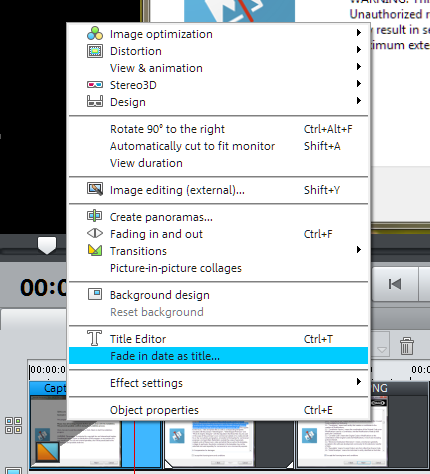Click the storyboard grid view icon
Image resolution: width=430 pixels, height=474 pixels.
(14, 426)
